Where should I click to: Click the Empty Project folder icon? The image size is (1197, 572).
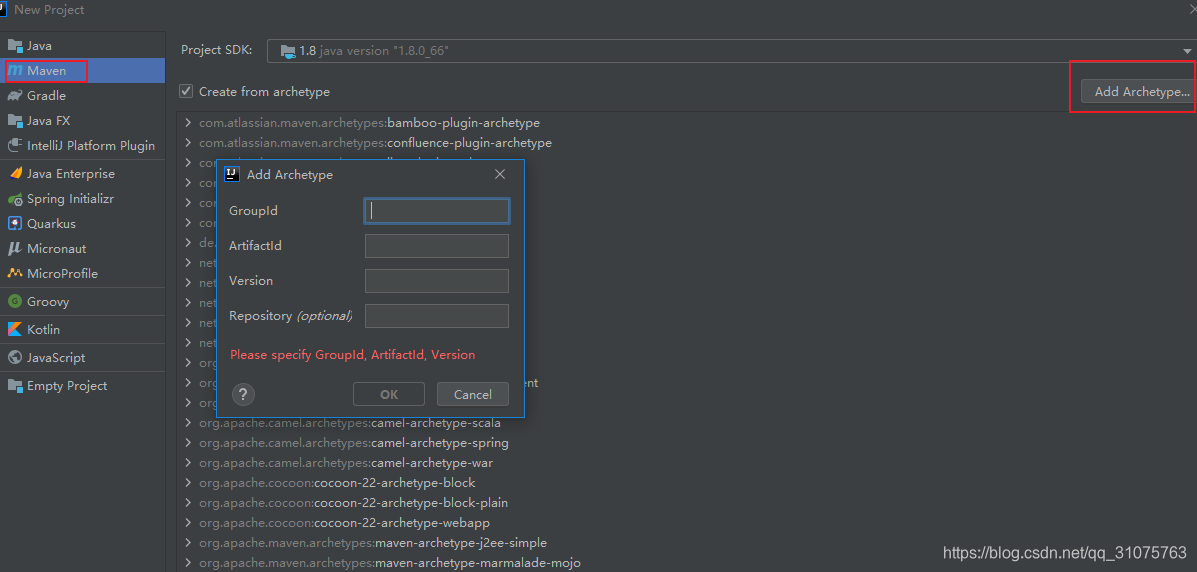pyautogui.click(x=15, y=386)
